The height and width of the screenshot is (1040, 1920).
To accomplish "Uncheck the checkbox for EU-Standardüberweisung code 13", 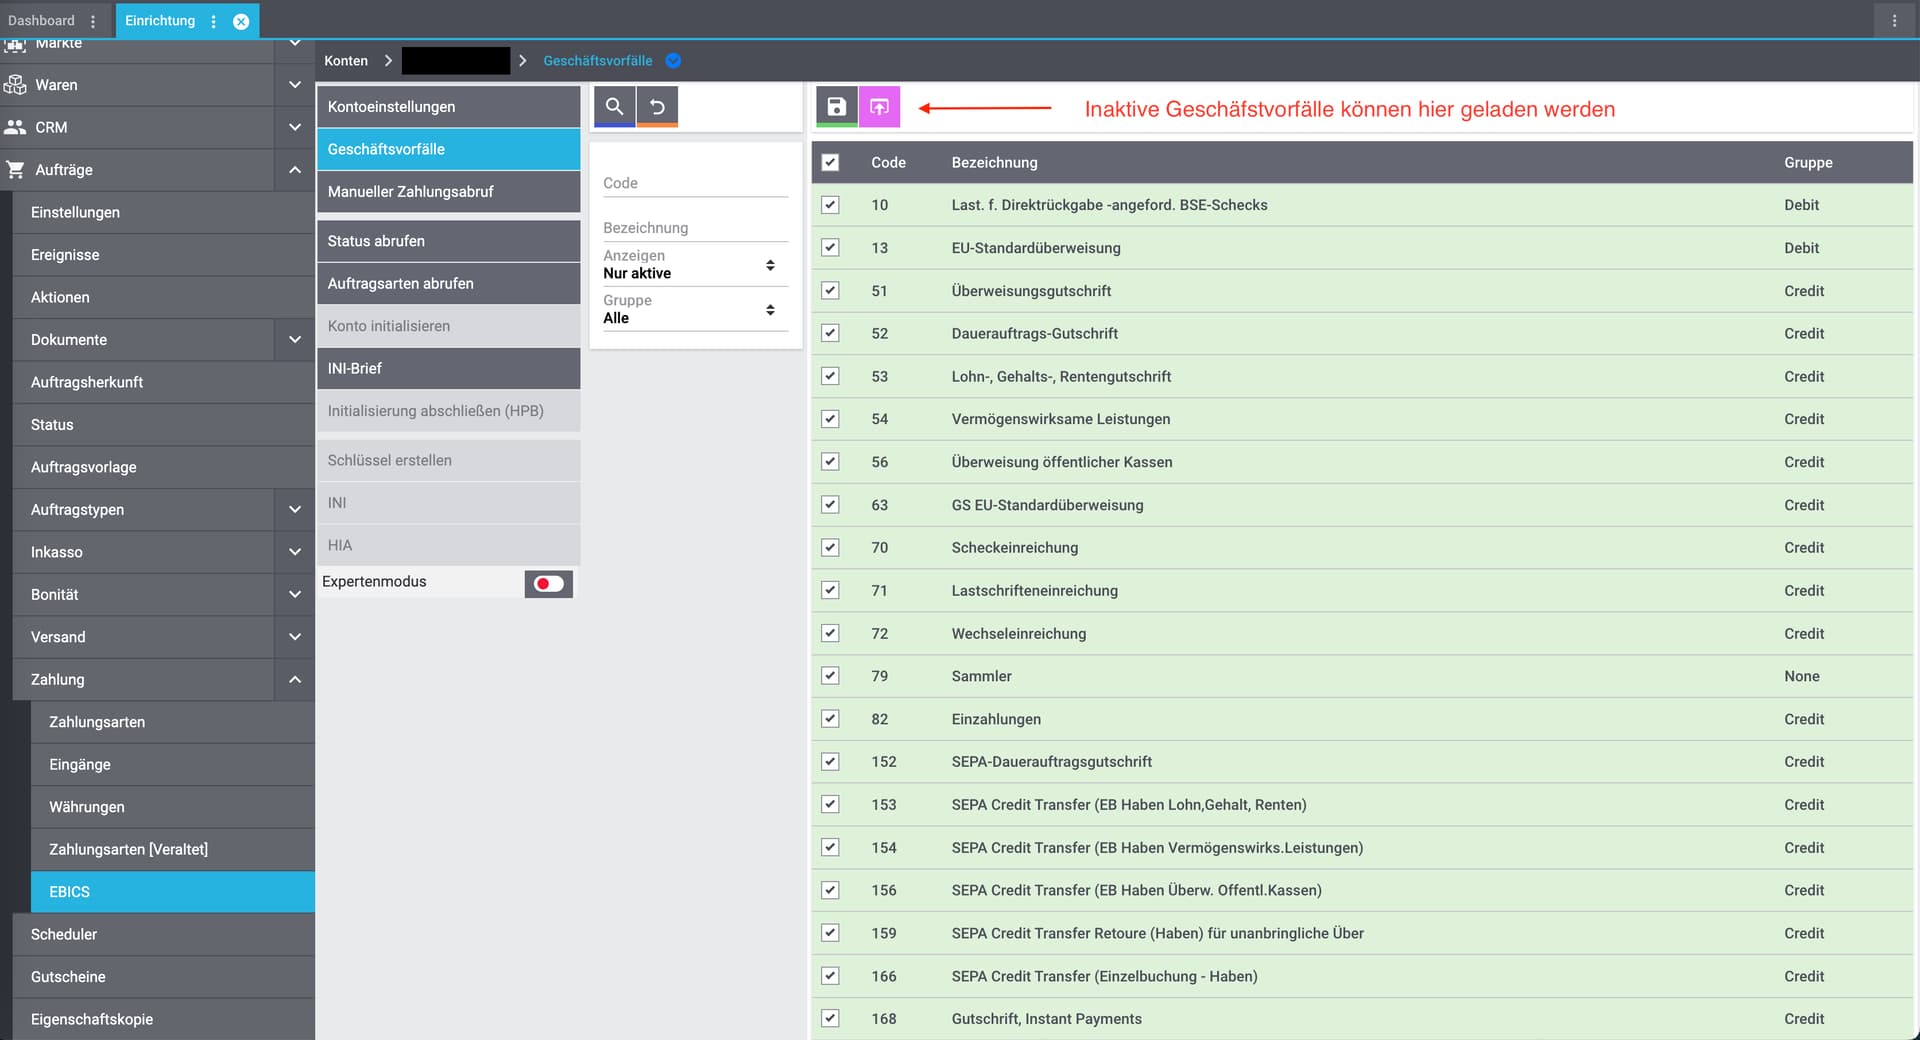I will [x=830, y=248].
